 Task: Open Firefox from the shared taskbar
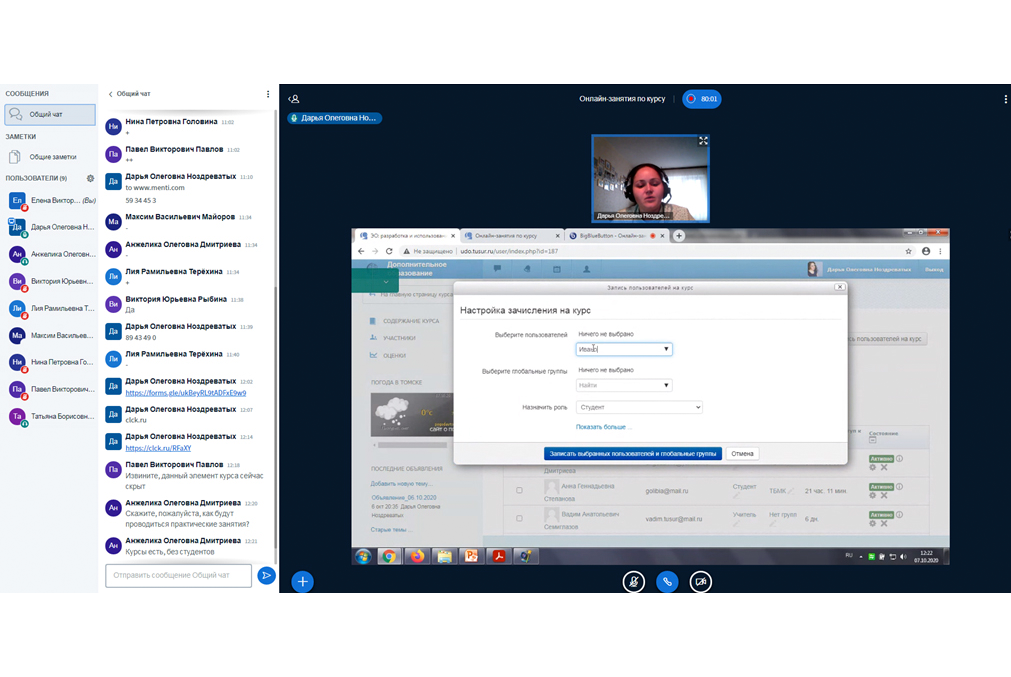pos(417,556)
